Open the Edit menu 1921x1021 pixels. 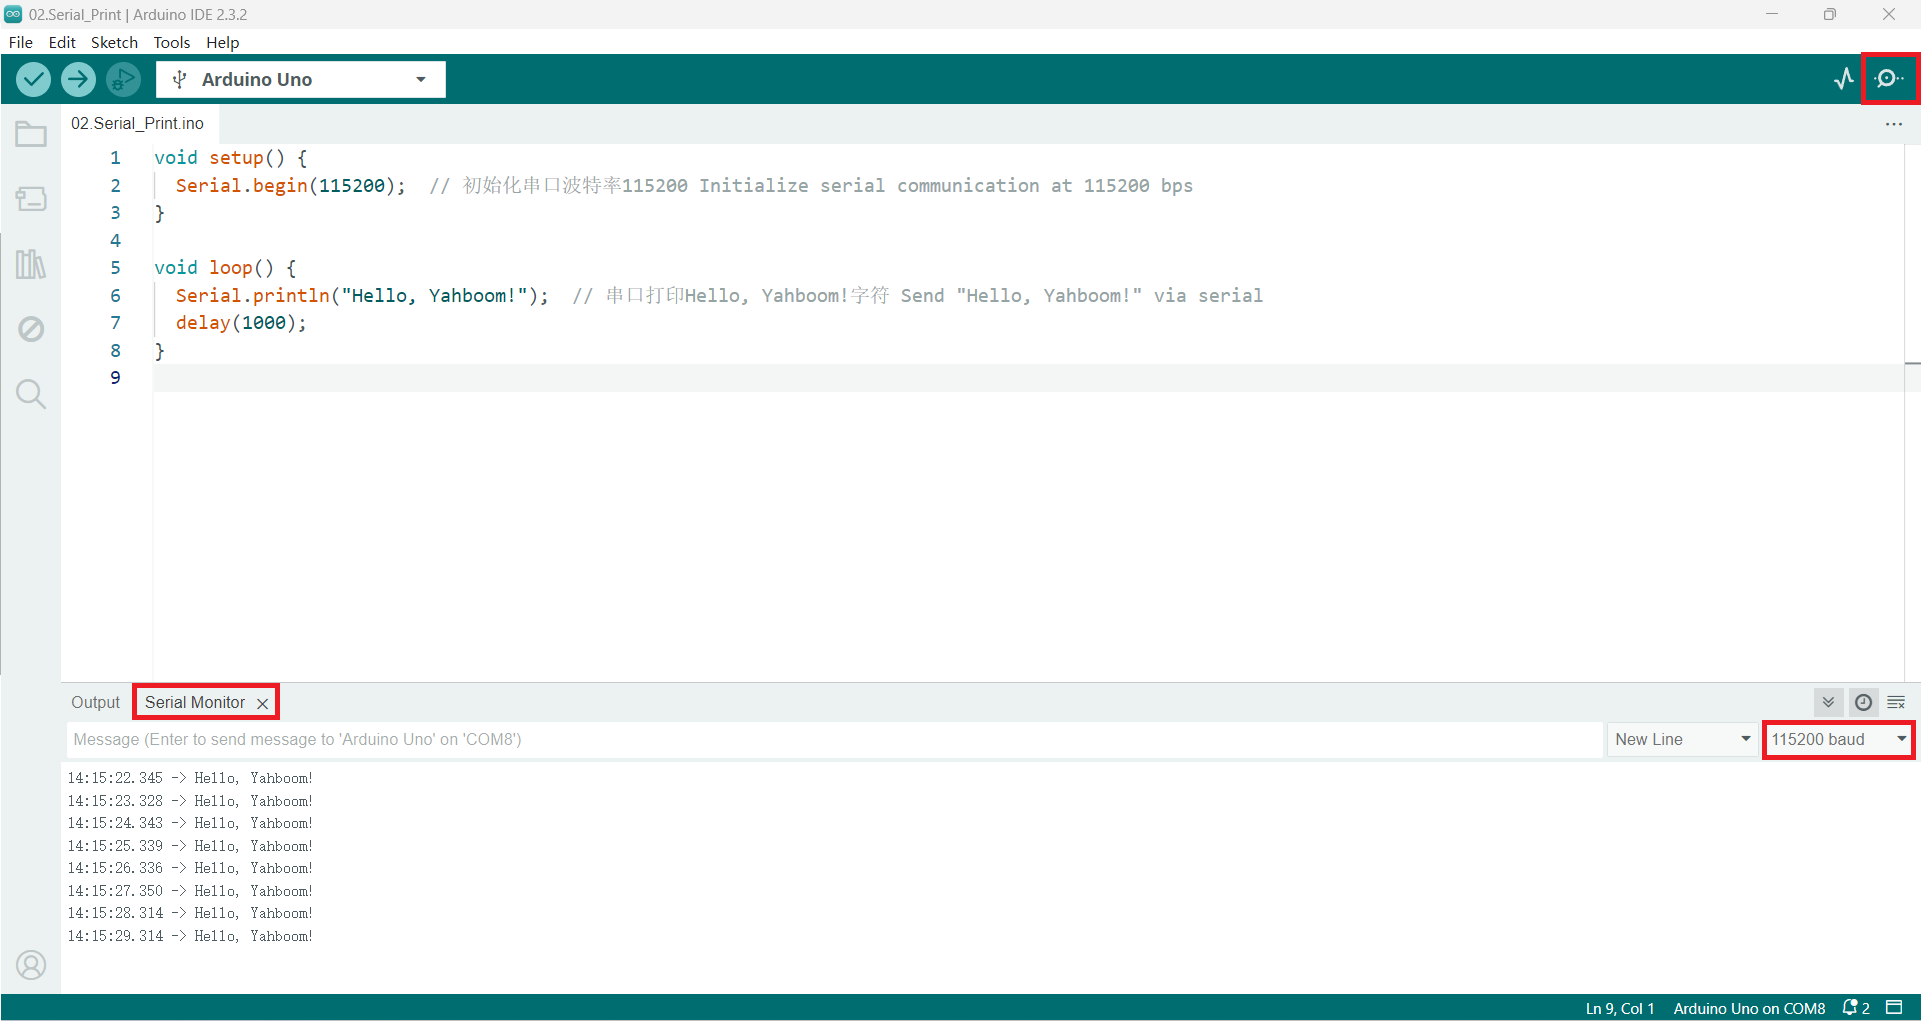coord(62,42)
